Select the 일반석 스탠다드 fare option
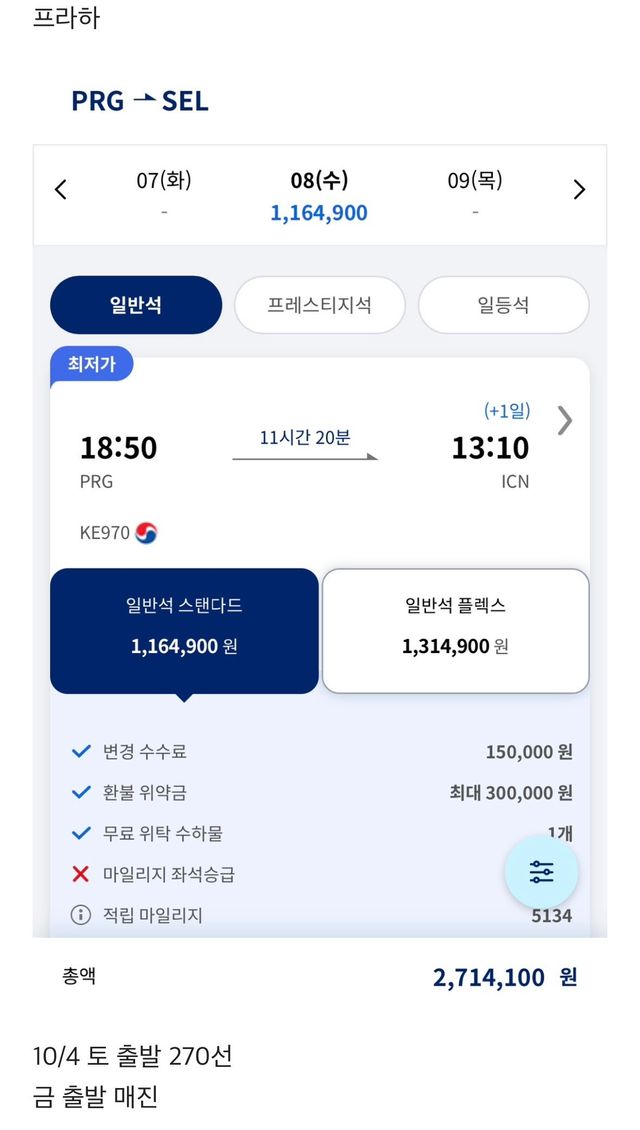640x1130 pixels. tap(184, 630)
